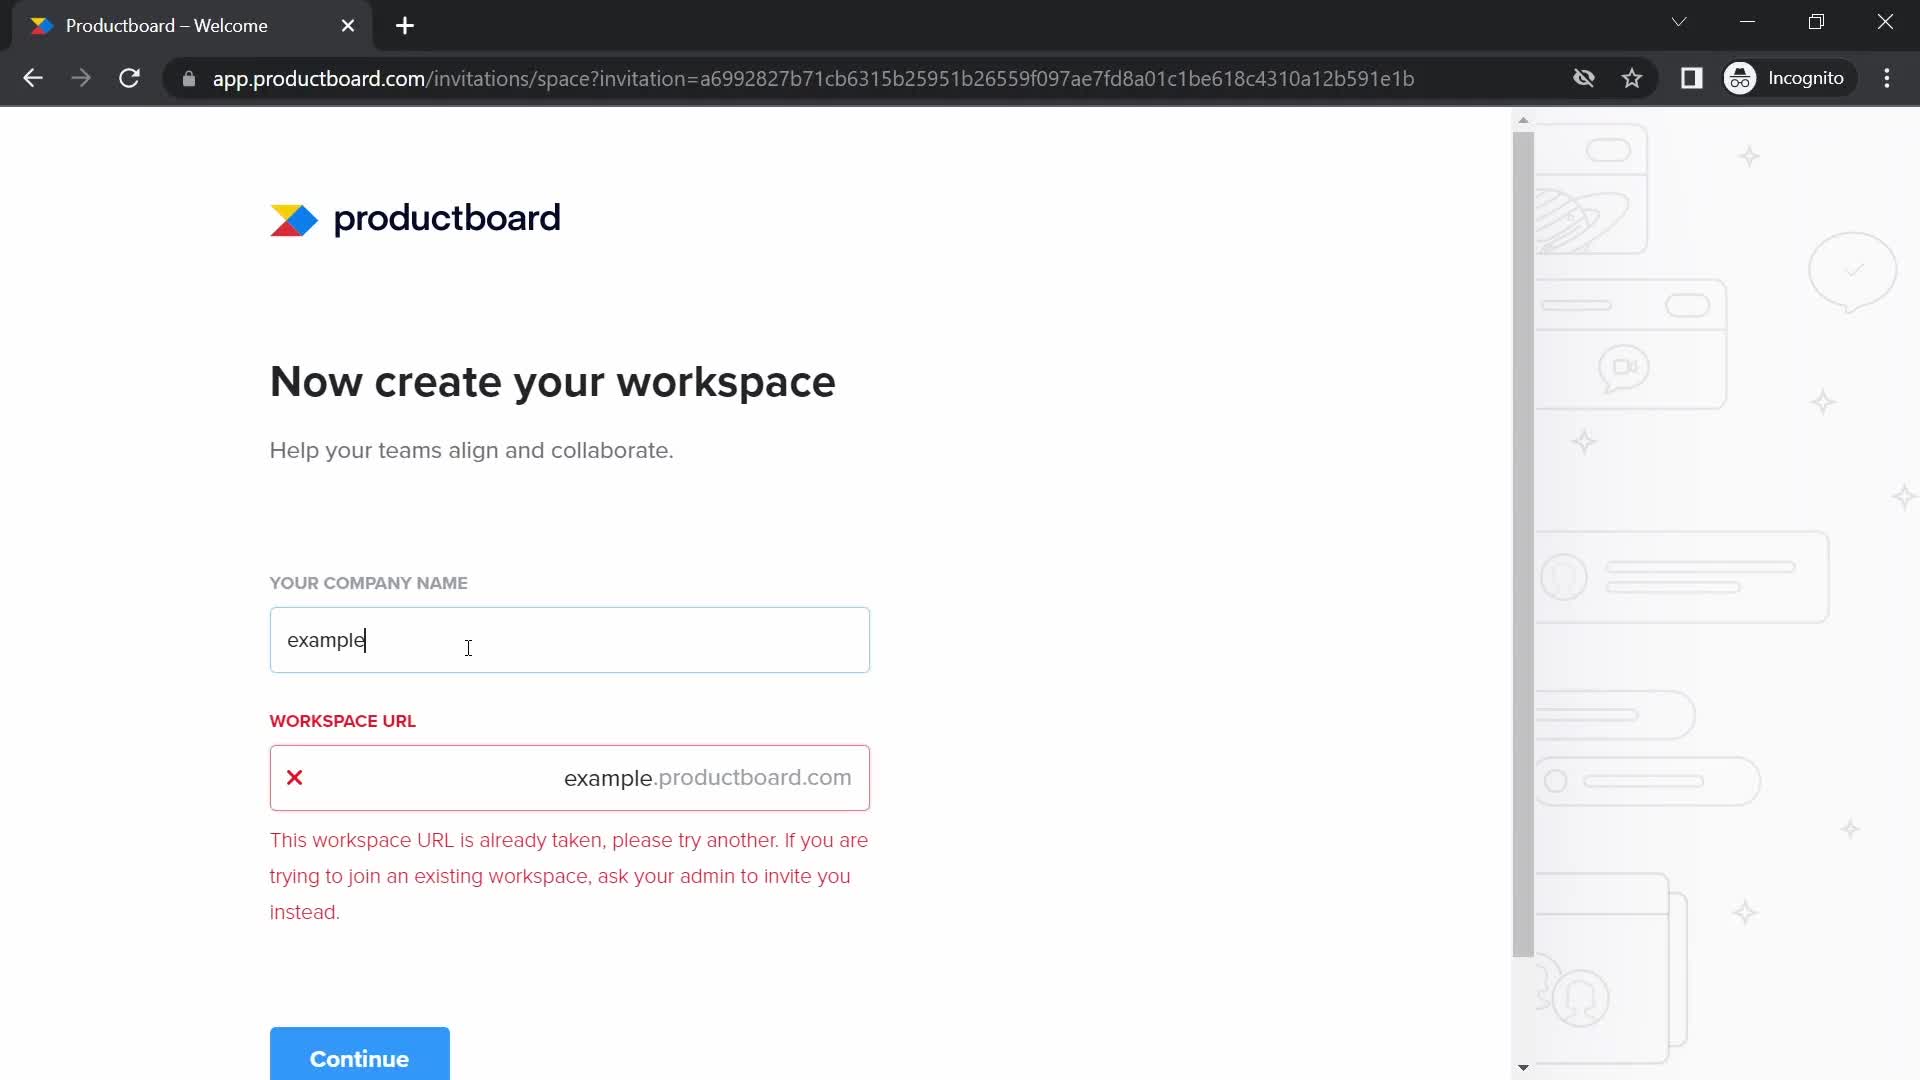Viewport: 1920px width, 1080px height.
Task: Click the 'Now create your workspace' heading
Action: (552, 382)
